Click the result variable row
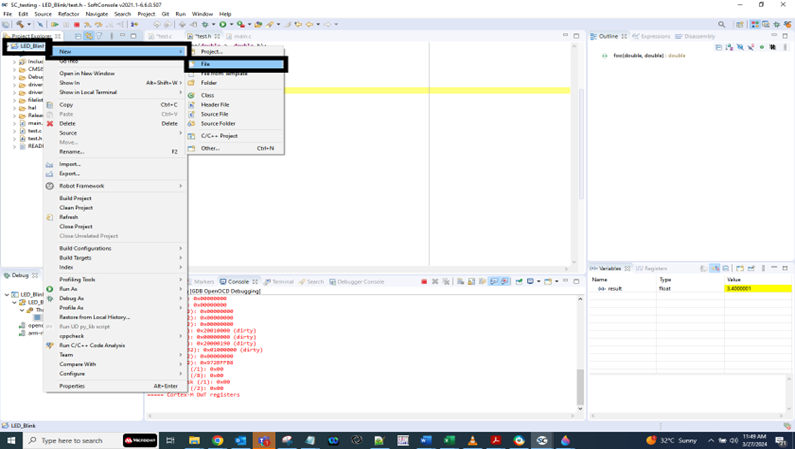Screen dimensions: 795x449 pyautogui.click(x=690, y=289)
